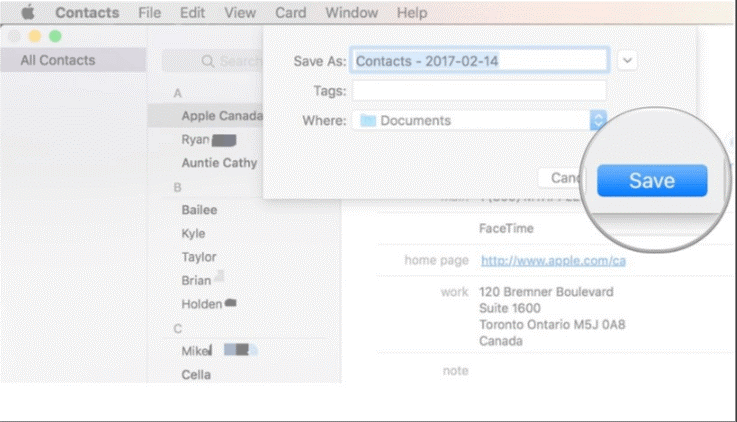Image resolution: width=737 pixels, height=422 pixels.
Task: Click the yellow minimize window button
Action: click(35, 36)
